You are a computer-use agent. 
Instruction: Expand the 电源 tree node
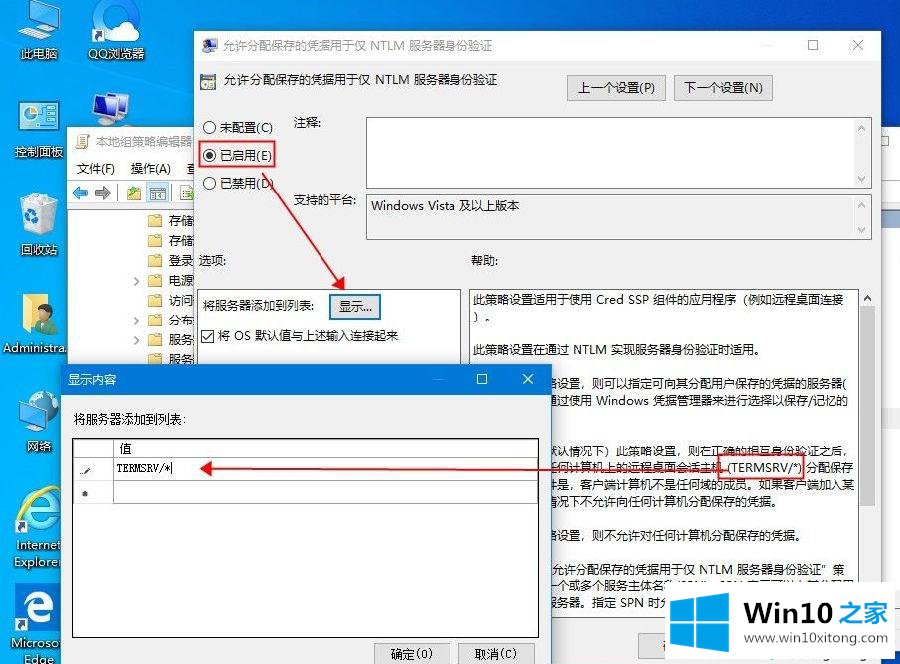pos(137,281)
